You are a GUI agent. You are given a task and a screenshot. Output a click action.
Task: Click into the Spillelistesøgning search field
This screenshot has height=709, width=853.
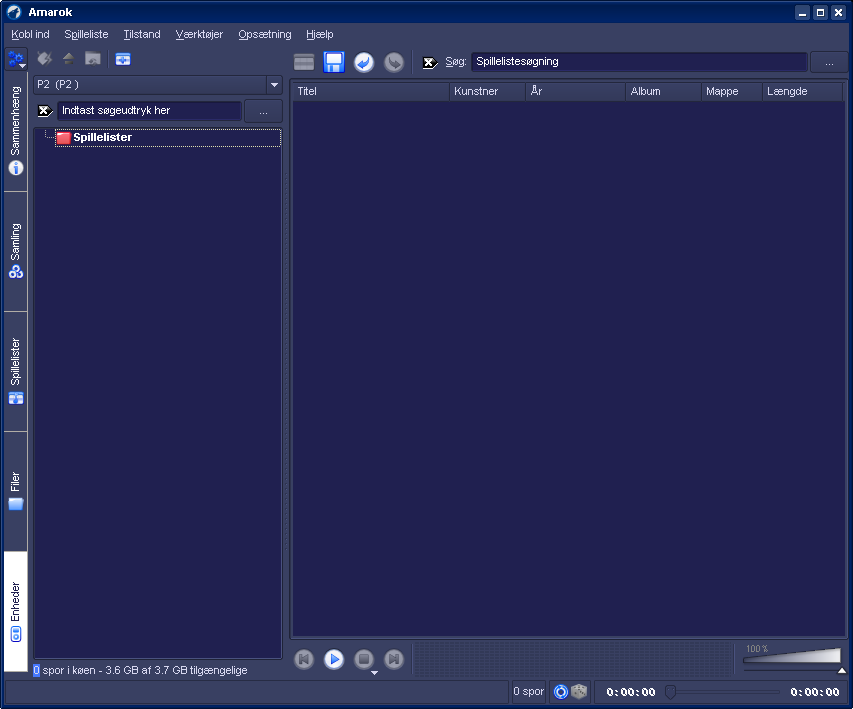pos(639,62)
